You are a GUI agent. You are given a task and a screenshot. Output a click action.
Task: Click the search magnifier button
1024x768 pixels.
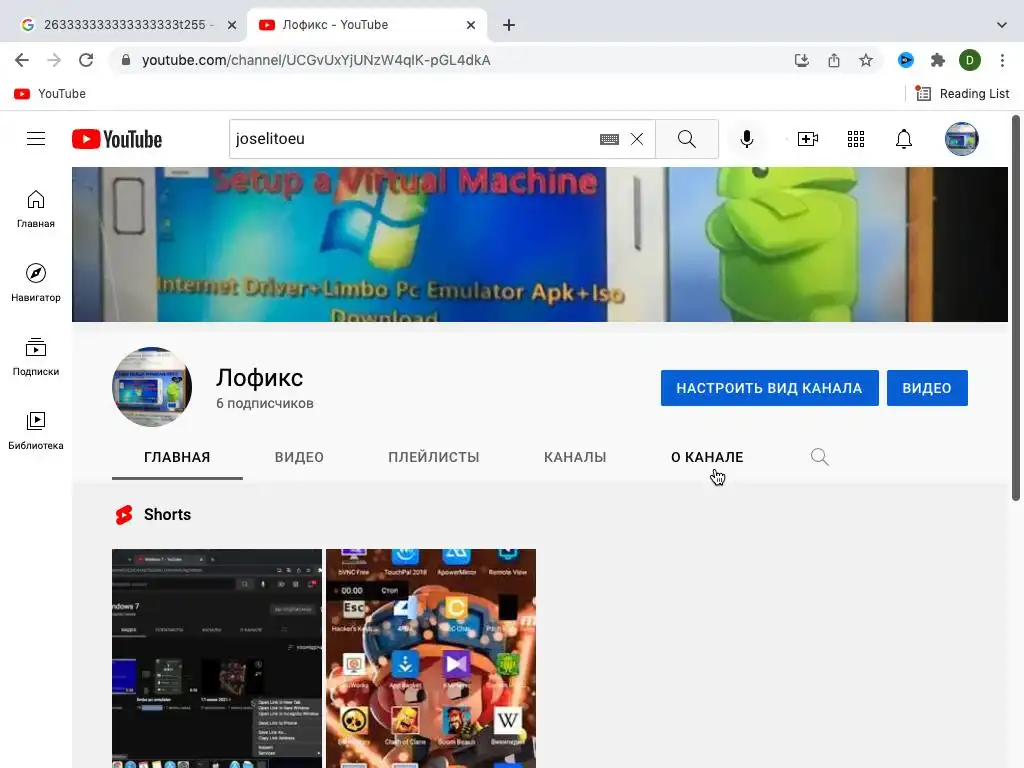(686, 139)
